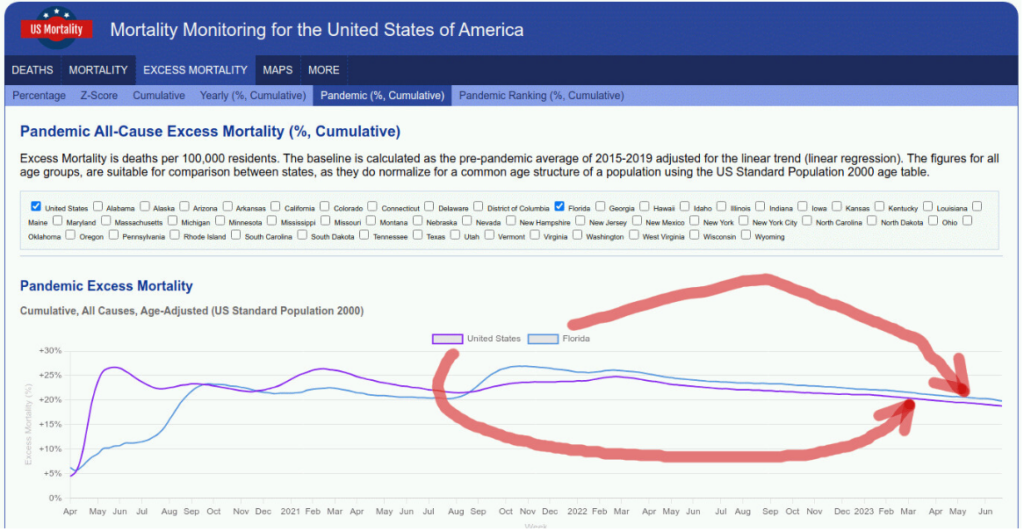Select the Wyoming checkbox
Image resolution: width=1024 pixels, height=531 pixels.
pyautogui.click(x=748, y=236)
